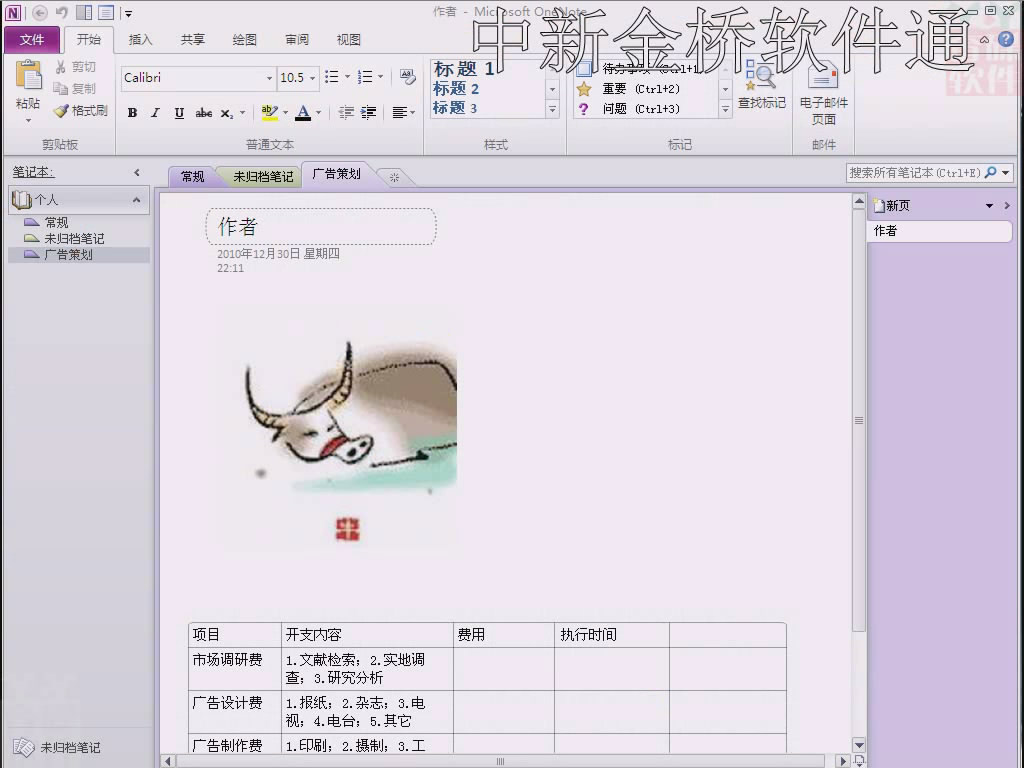Image resolution: width=1024 pixels, height=768 pixels.
Task: Click the 新页 new page button
Action: (x=892, y=206)
